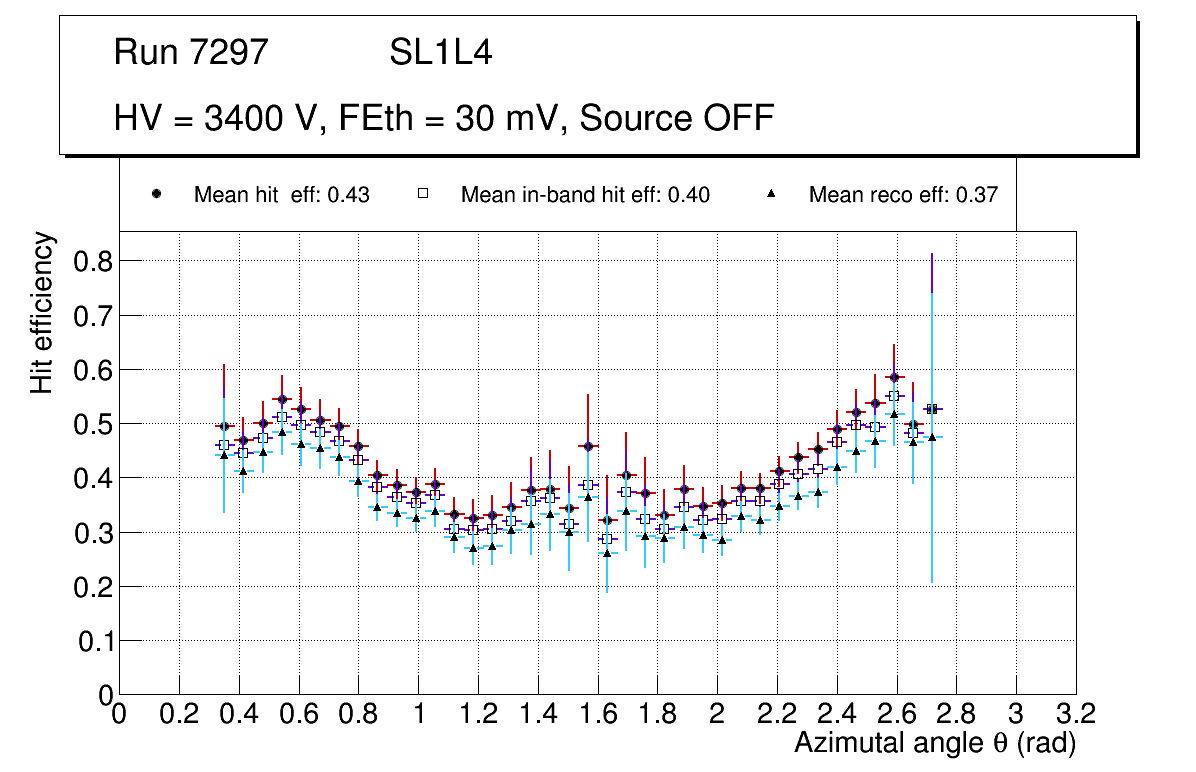Click the rightmost open square data point
This screenshot has width=1196, height=772.
point(931,409)
